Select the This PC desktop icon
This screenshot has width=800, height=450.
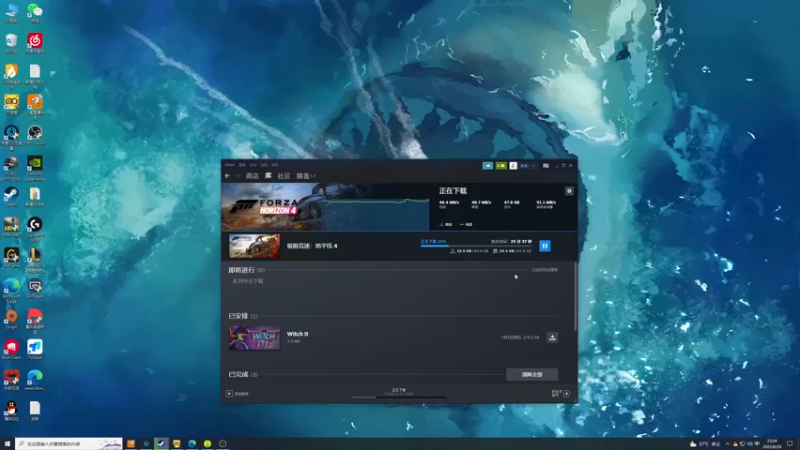11,13
